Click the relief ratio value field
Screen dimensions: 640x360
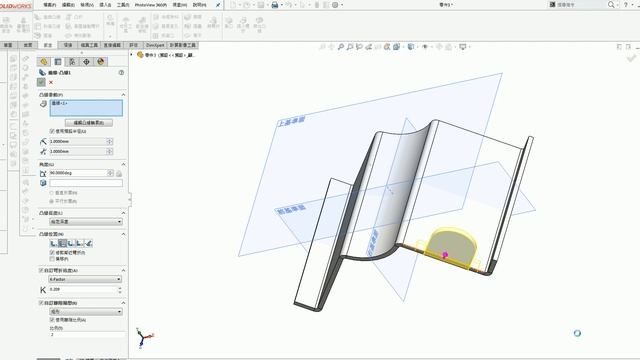87,334
